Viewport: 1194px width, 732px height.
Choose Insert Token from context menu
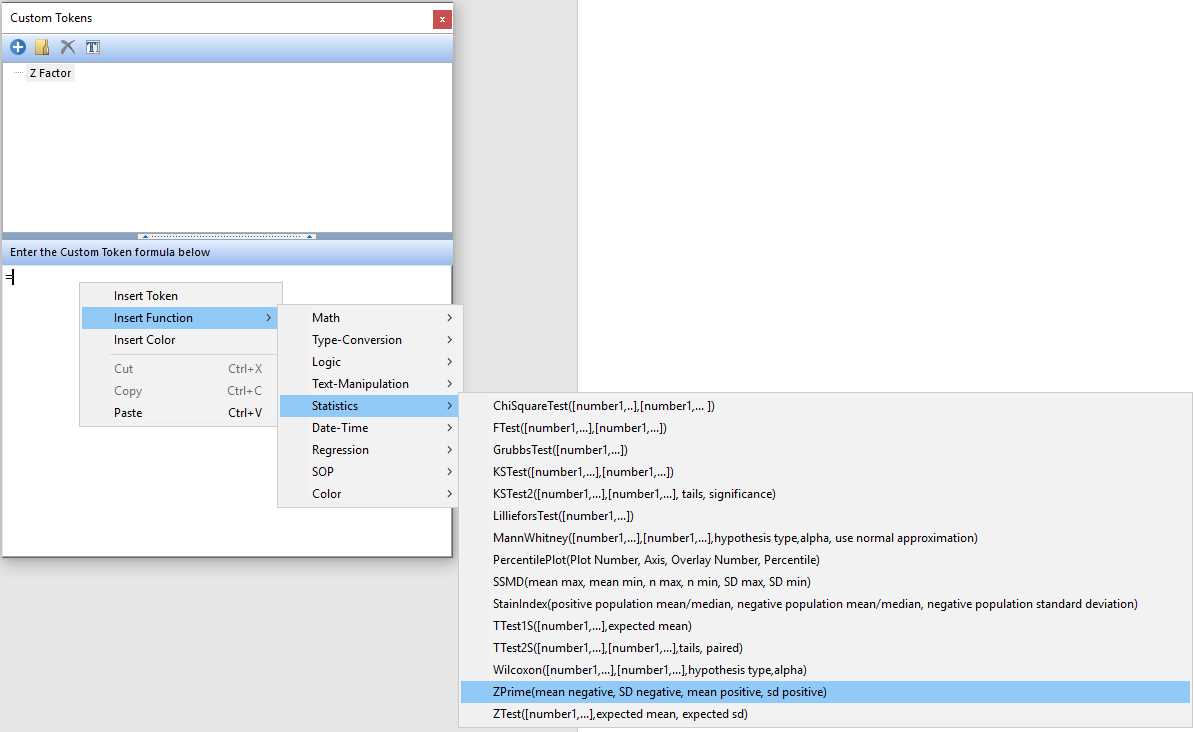tap(181, 296)
